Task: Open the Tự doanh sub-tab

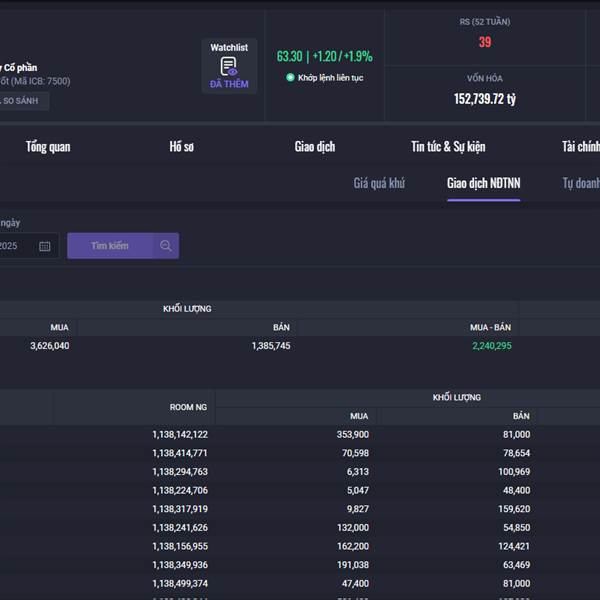Action: pos(580,183)
